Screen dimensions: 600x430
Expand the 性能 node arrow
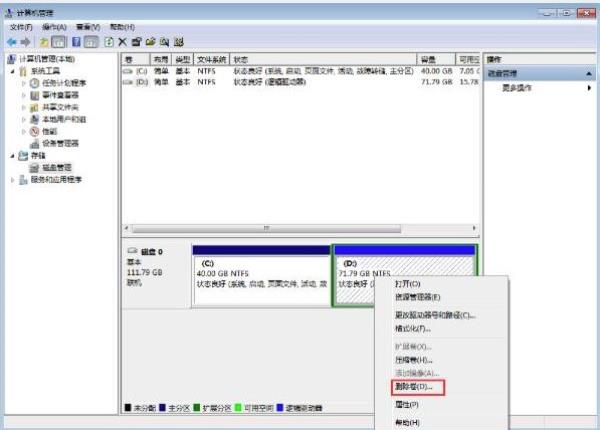(24, 132)
